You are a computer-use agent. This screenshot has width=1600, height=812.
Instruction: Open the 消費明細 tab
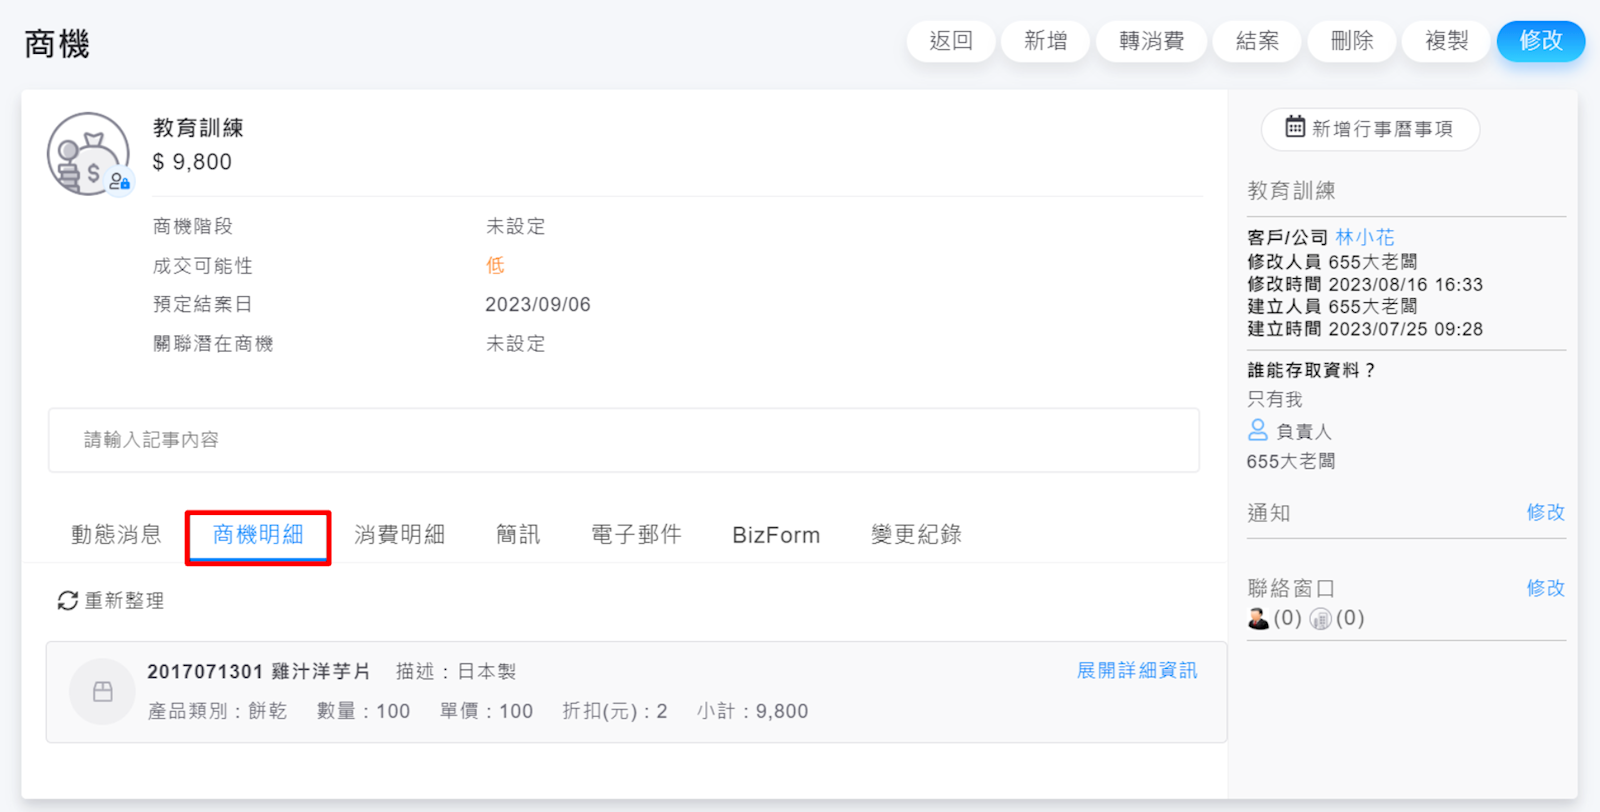399,535
